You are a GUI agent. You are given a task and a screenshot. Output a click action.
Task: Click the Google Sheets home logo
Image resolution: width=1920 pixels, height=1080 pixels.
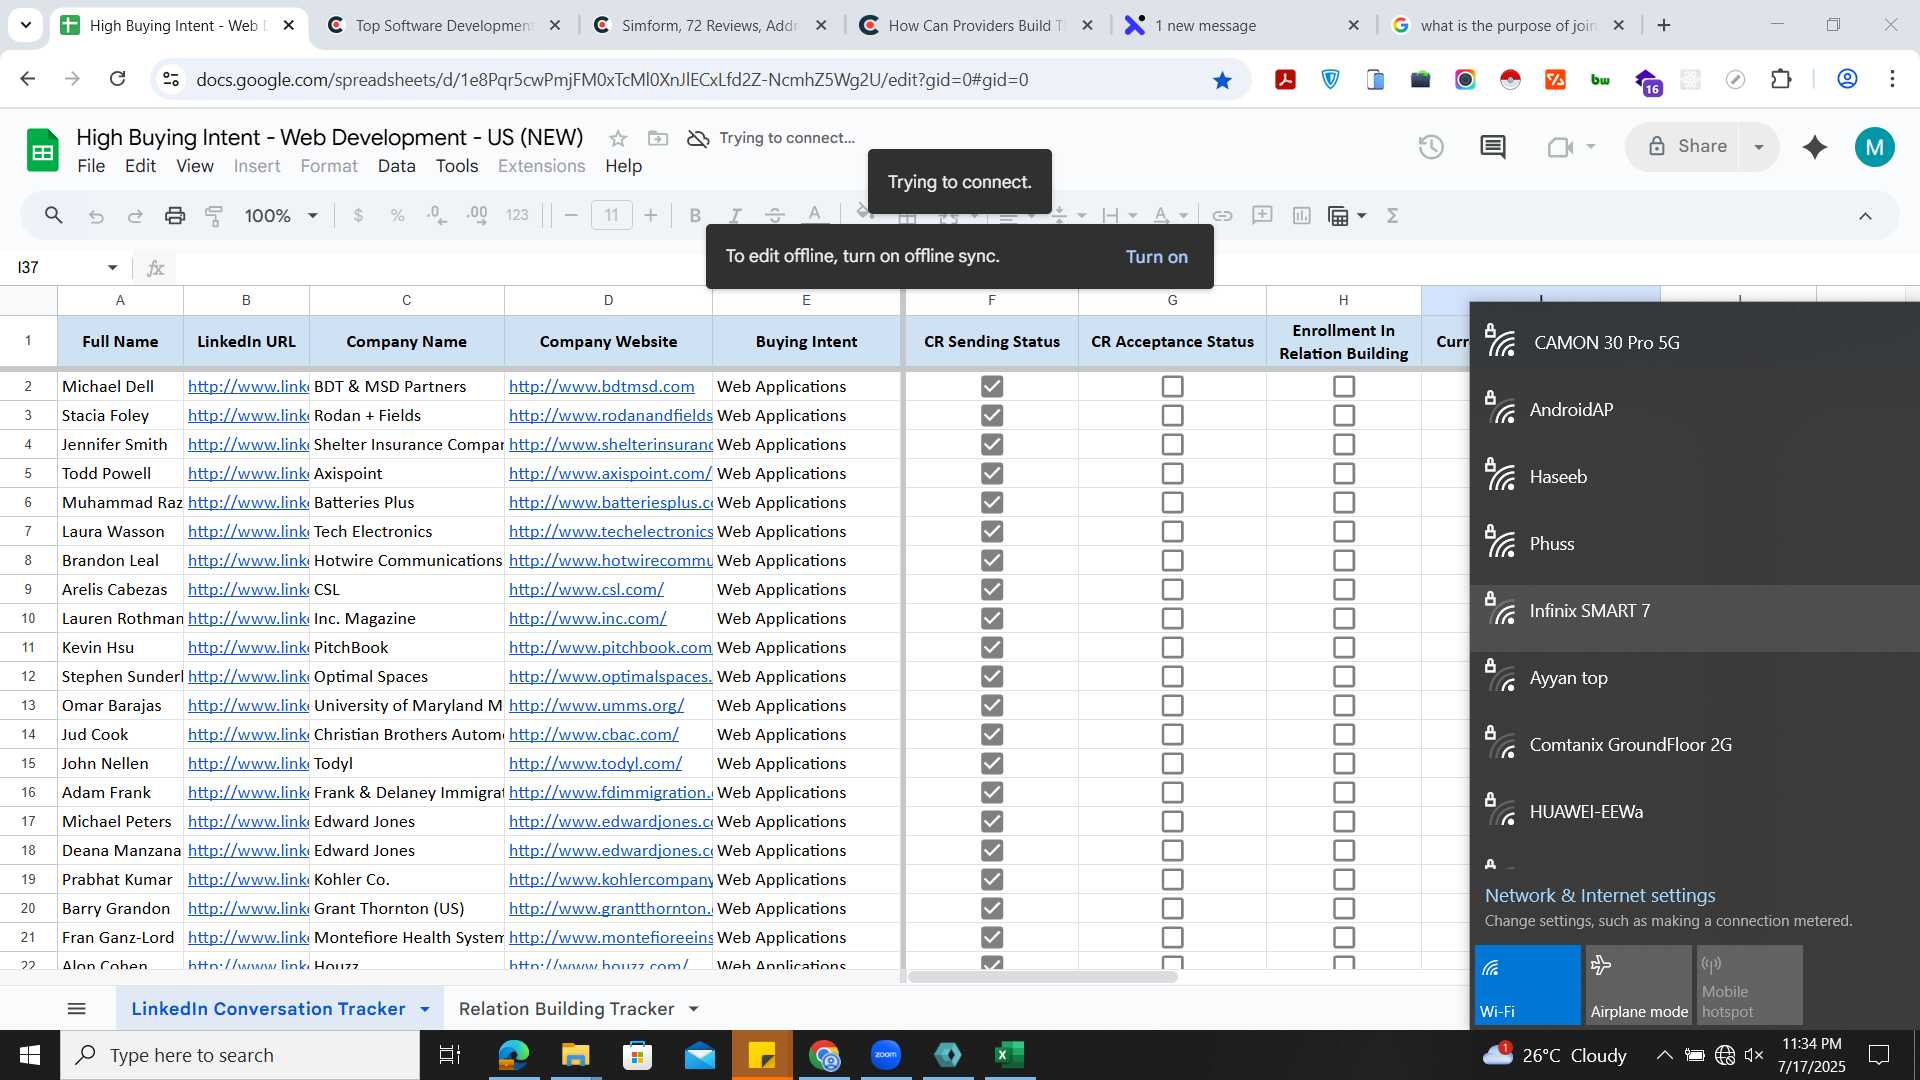click(42, 151)
